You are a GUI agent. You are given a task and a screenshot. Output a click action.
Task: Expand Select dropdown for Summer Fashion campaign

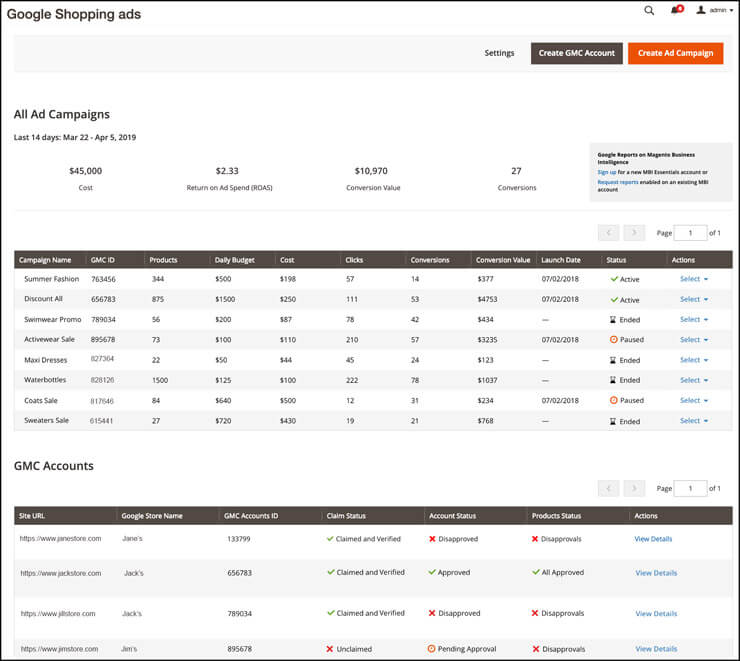694,279
